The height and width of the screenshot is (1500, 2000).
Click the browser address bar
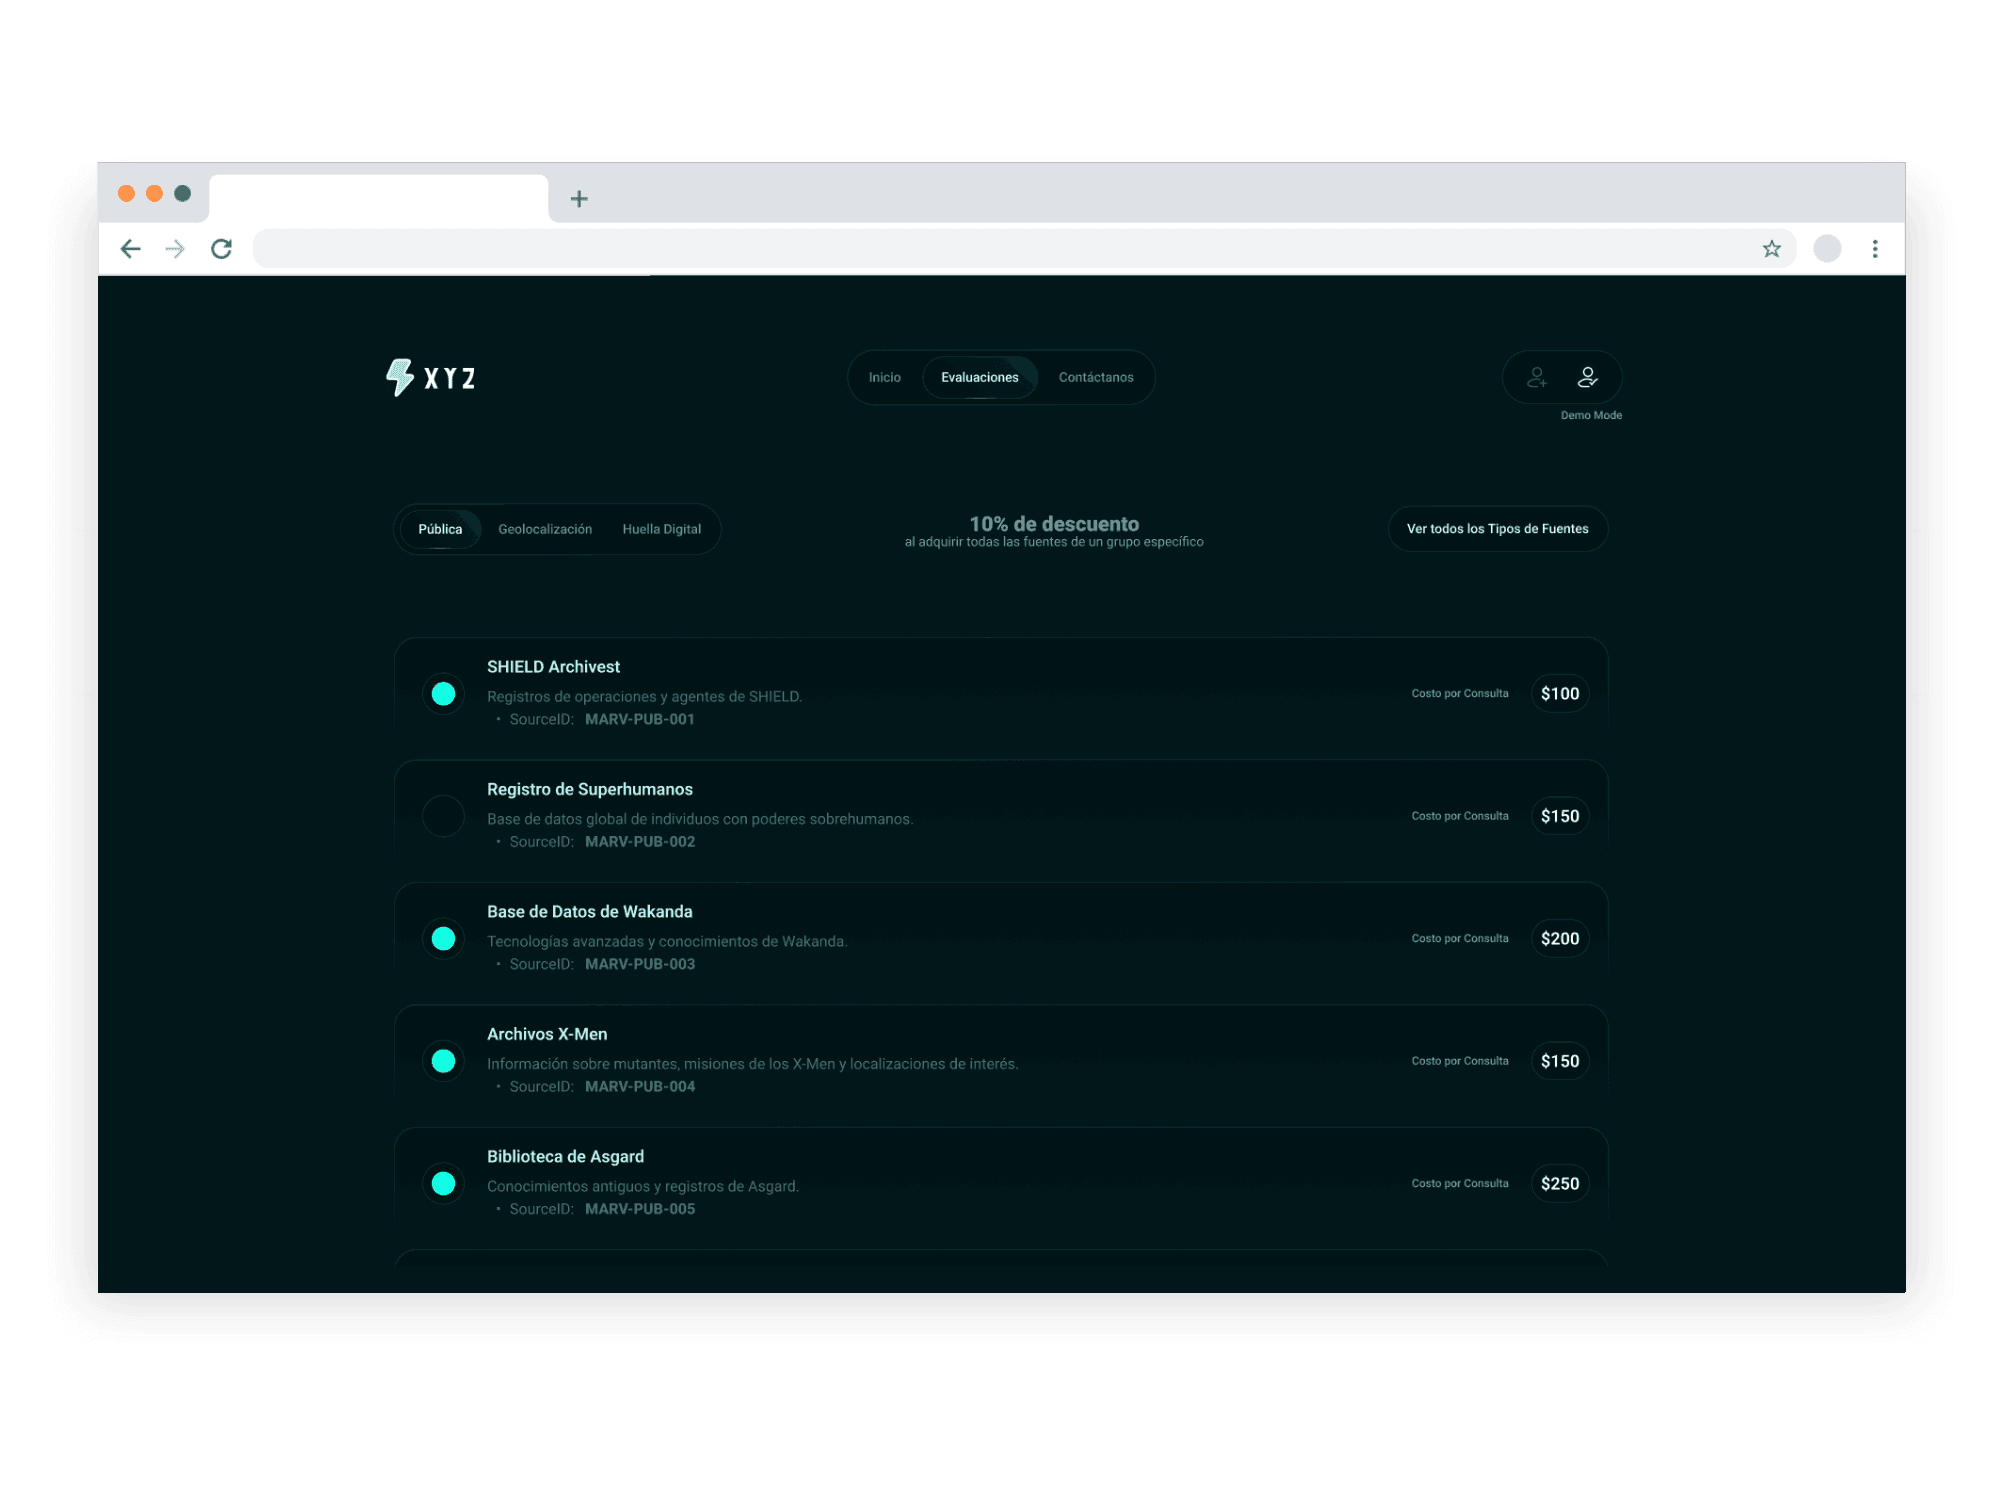1000,249
